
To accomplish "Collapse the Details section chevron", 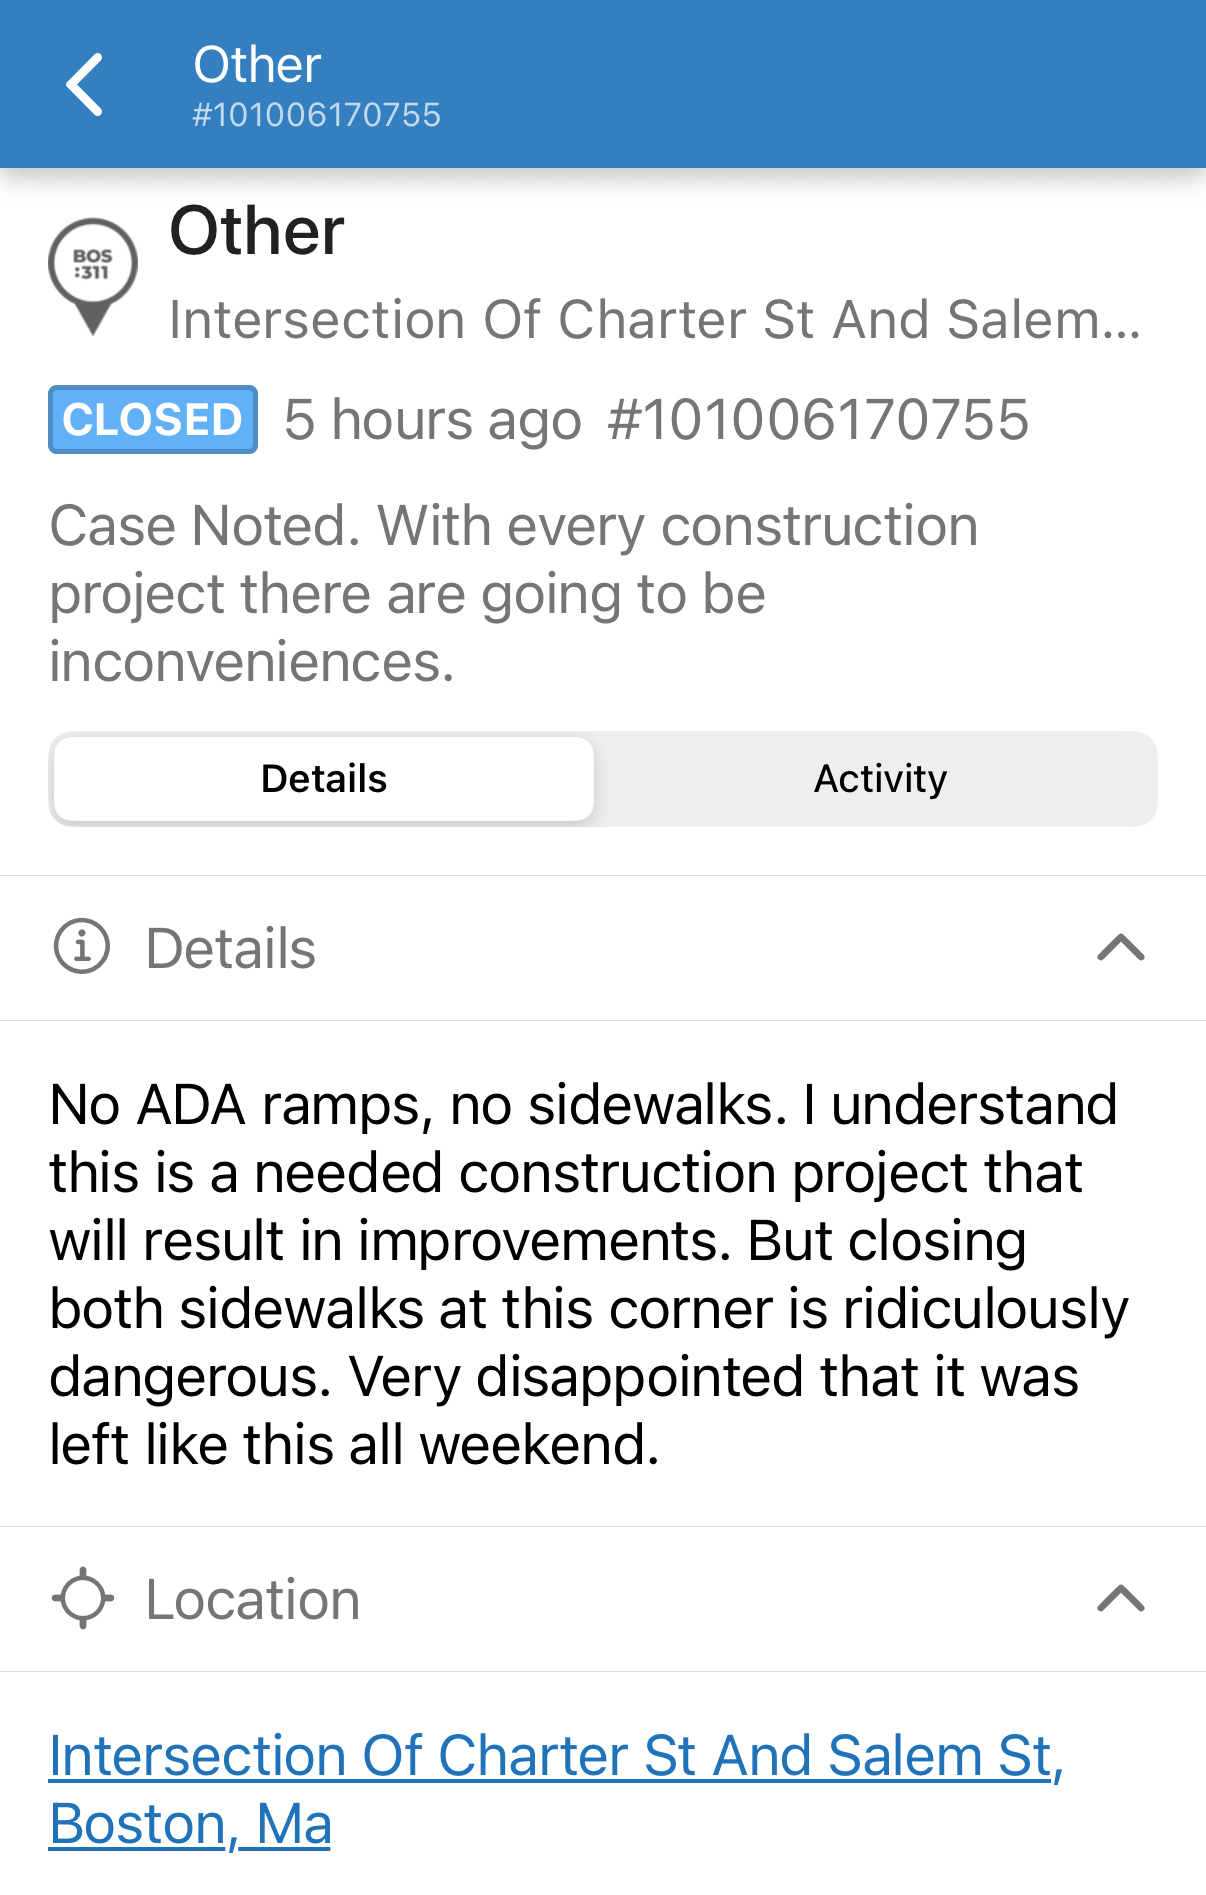I will point(1120,947).
